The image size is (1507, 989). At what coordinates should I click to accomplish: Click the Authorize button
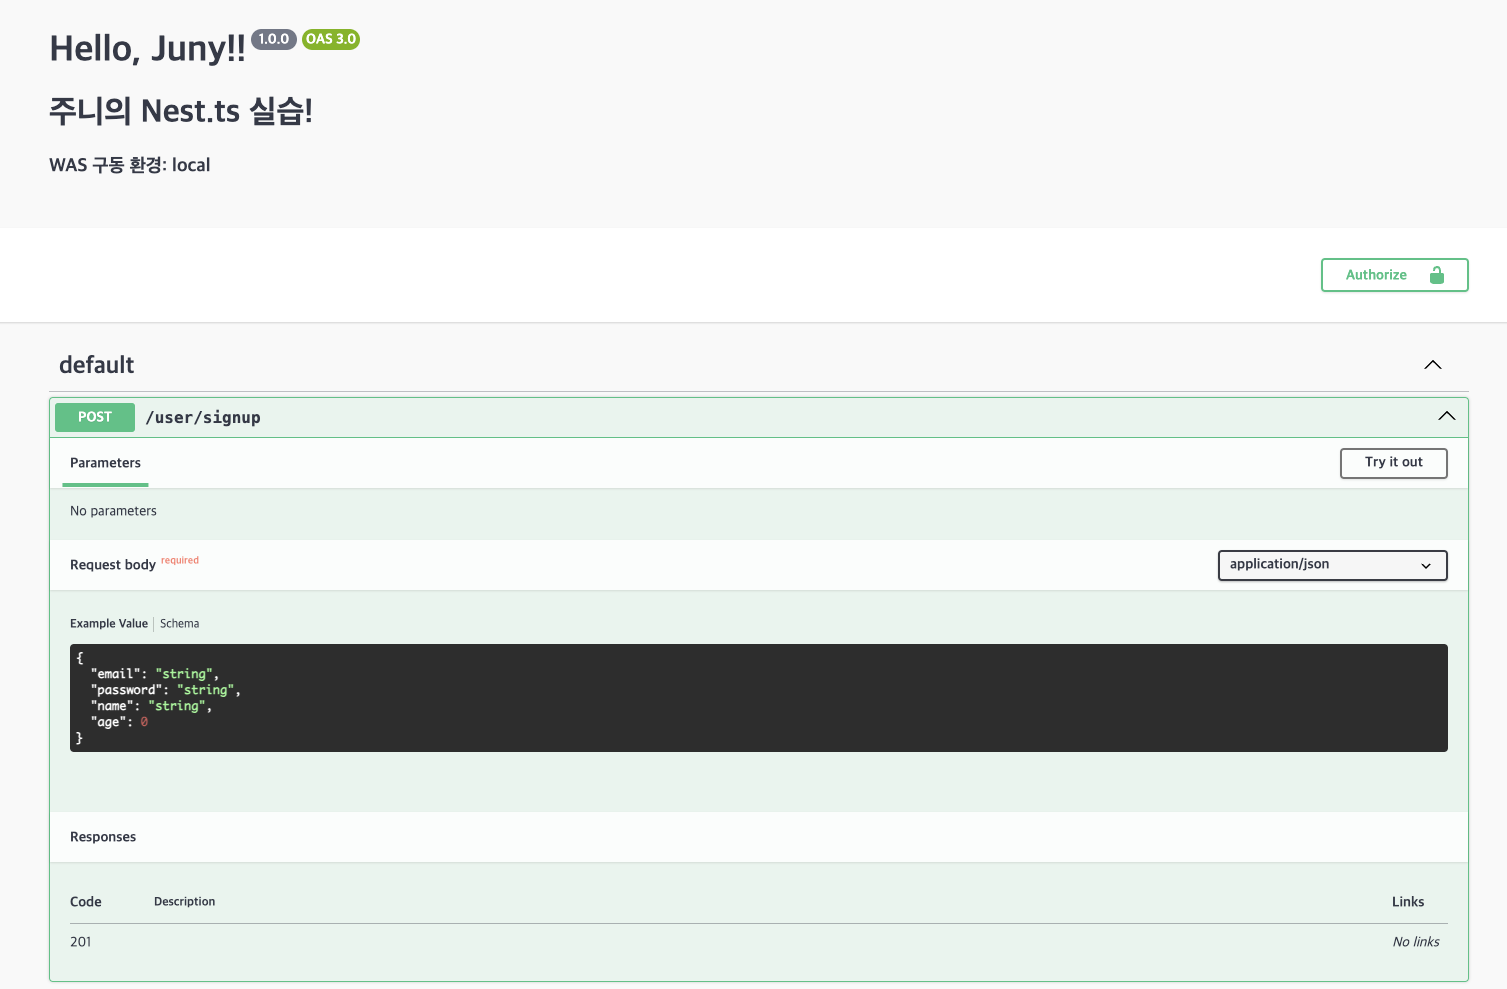click(x=1394, y=275)
